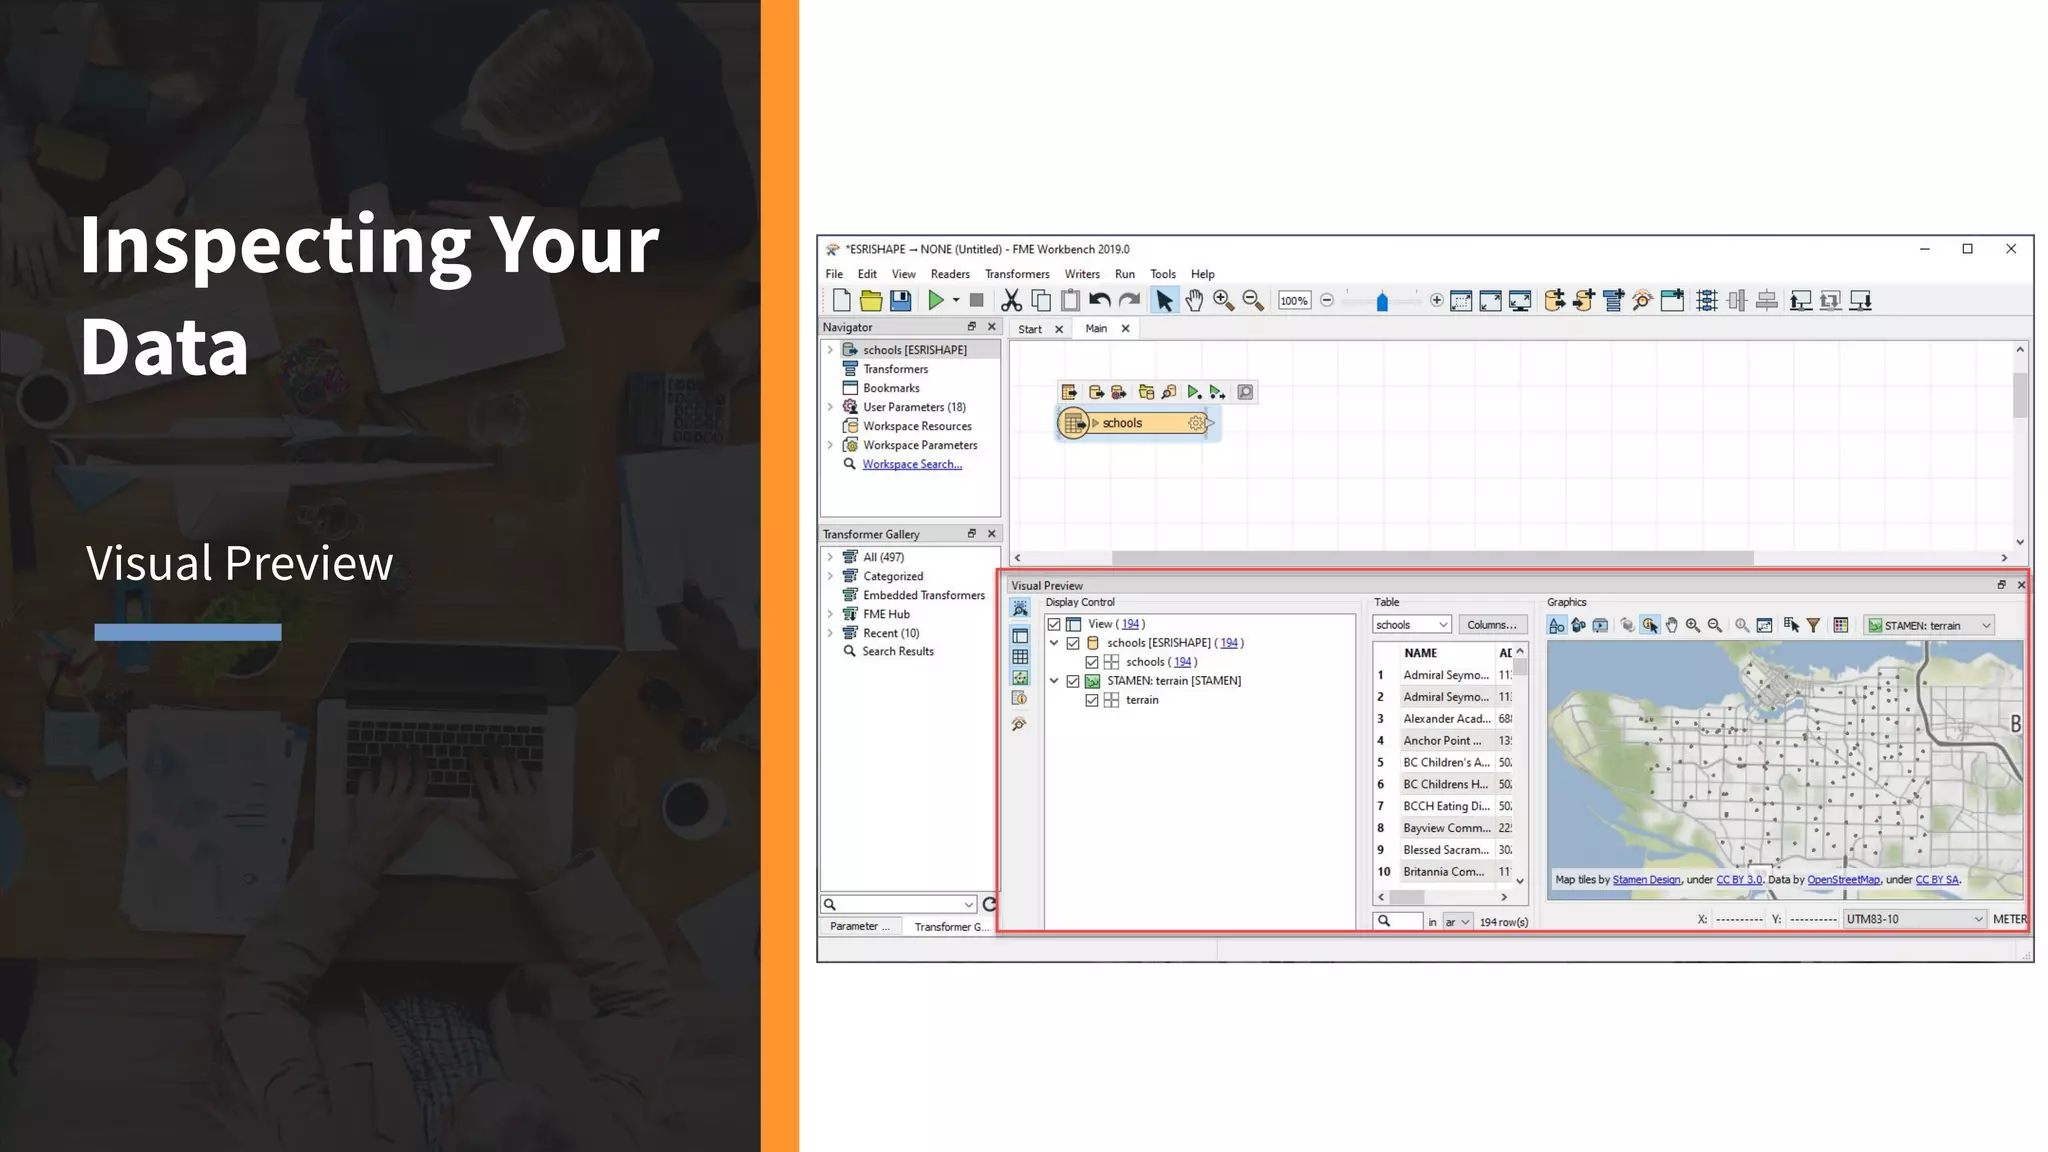
Task: Uncheck the STAMEN: terrain [STAMEN] checkbox
Action: pyautogui.click(x=1073, y=681)
